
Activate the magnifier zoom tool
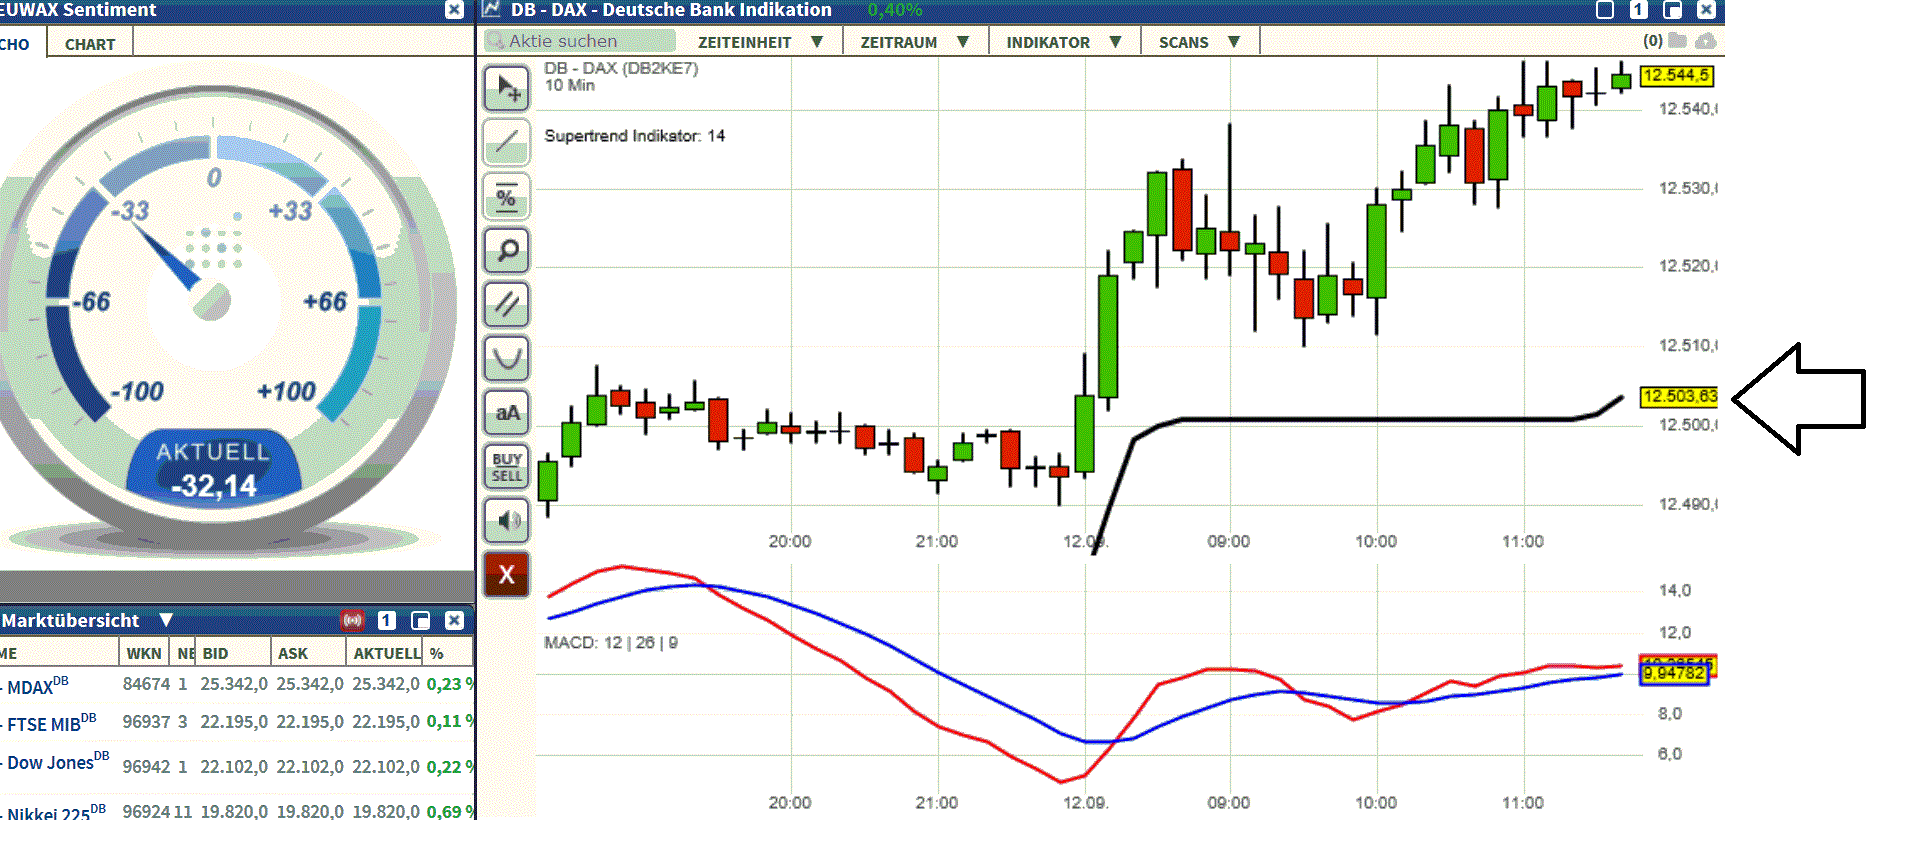507,250
